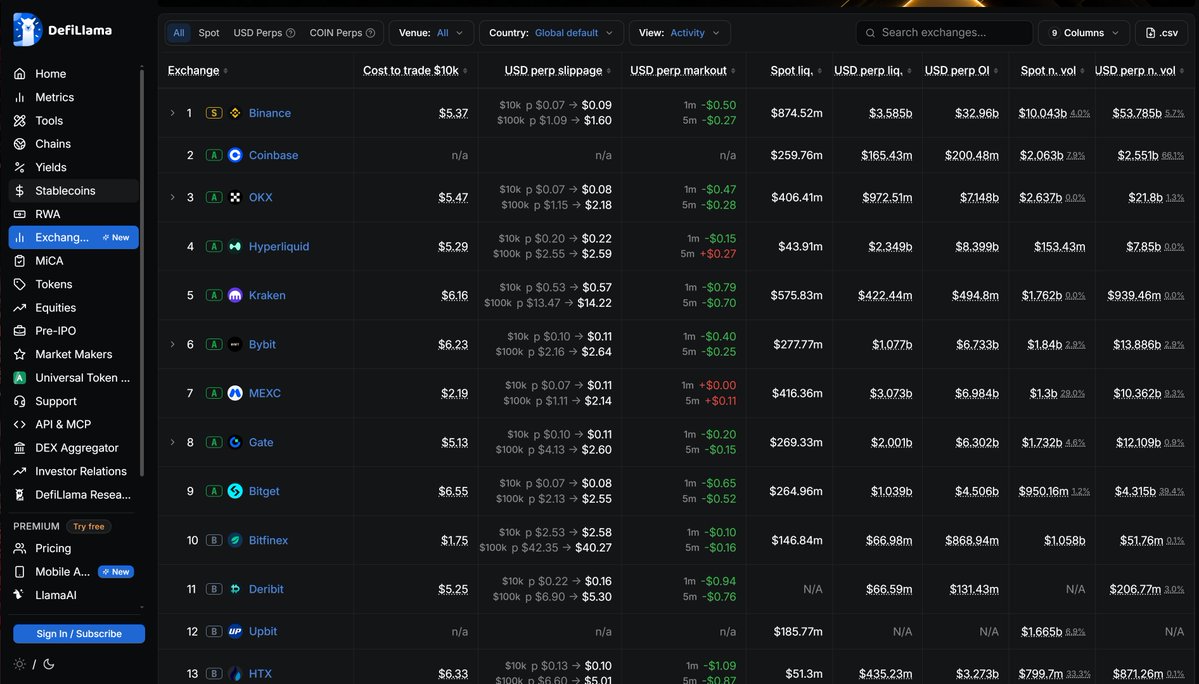Expand the Bybit row chevron
The width and height of the screenshot is (1199, 684).
172,344
